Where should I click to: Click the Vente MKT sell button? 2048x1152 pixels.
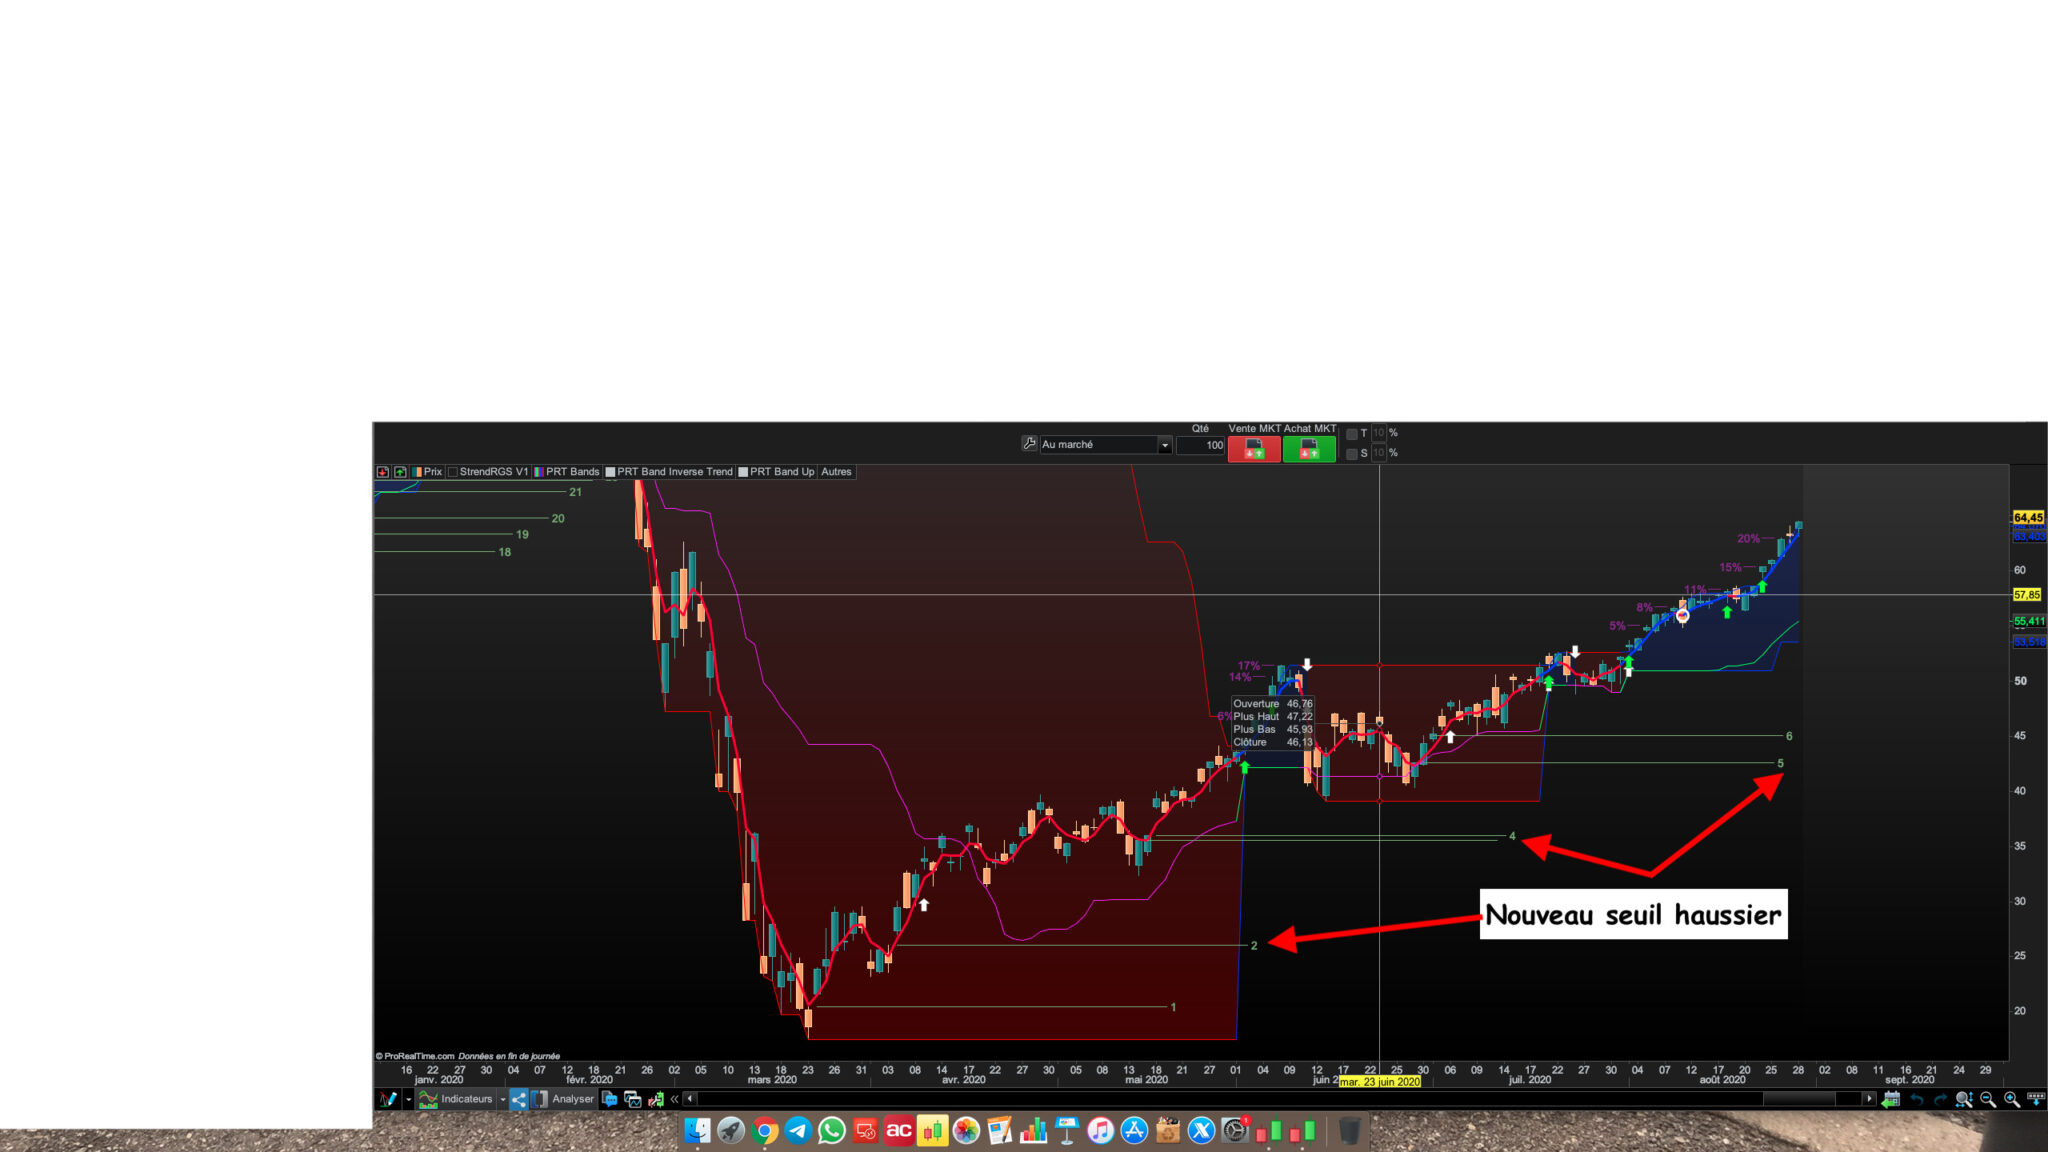click(x=1253, y=450)
